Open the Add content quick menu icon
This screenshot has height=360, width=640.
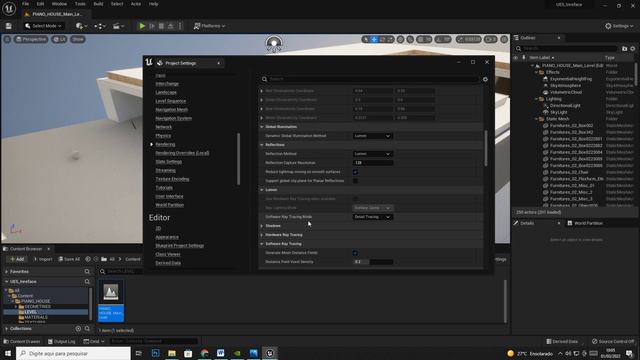81,26
